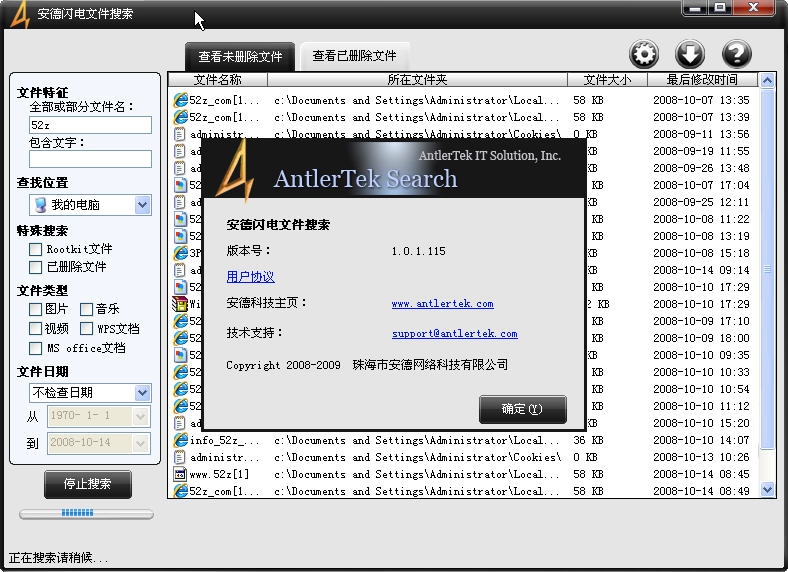Toggle the 已删除文件 checkbox

[36, 267]
